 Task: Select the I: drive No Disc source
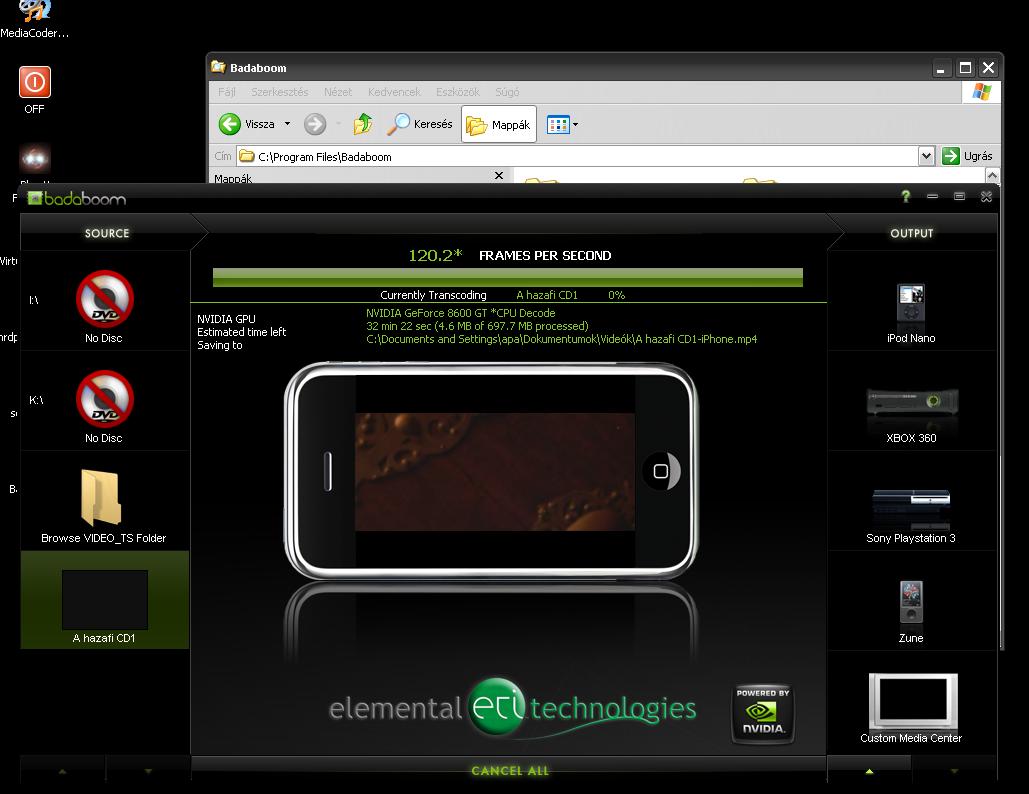104,301
